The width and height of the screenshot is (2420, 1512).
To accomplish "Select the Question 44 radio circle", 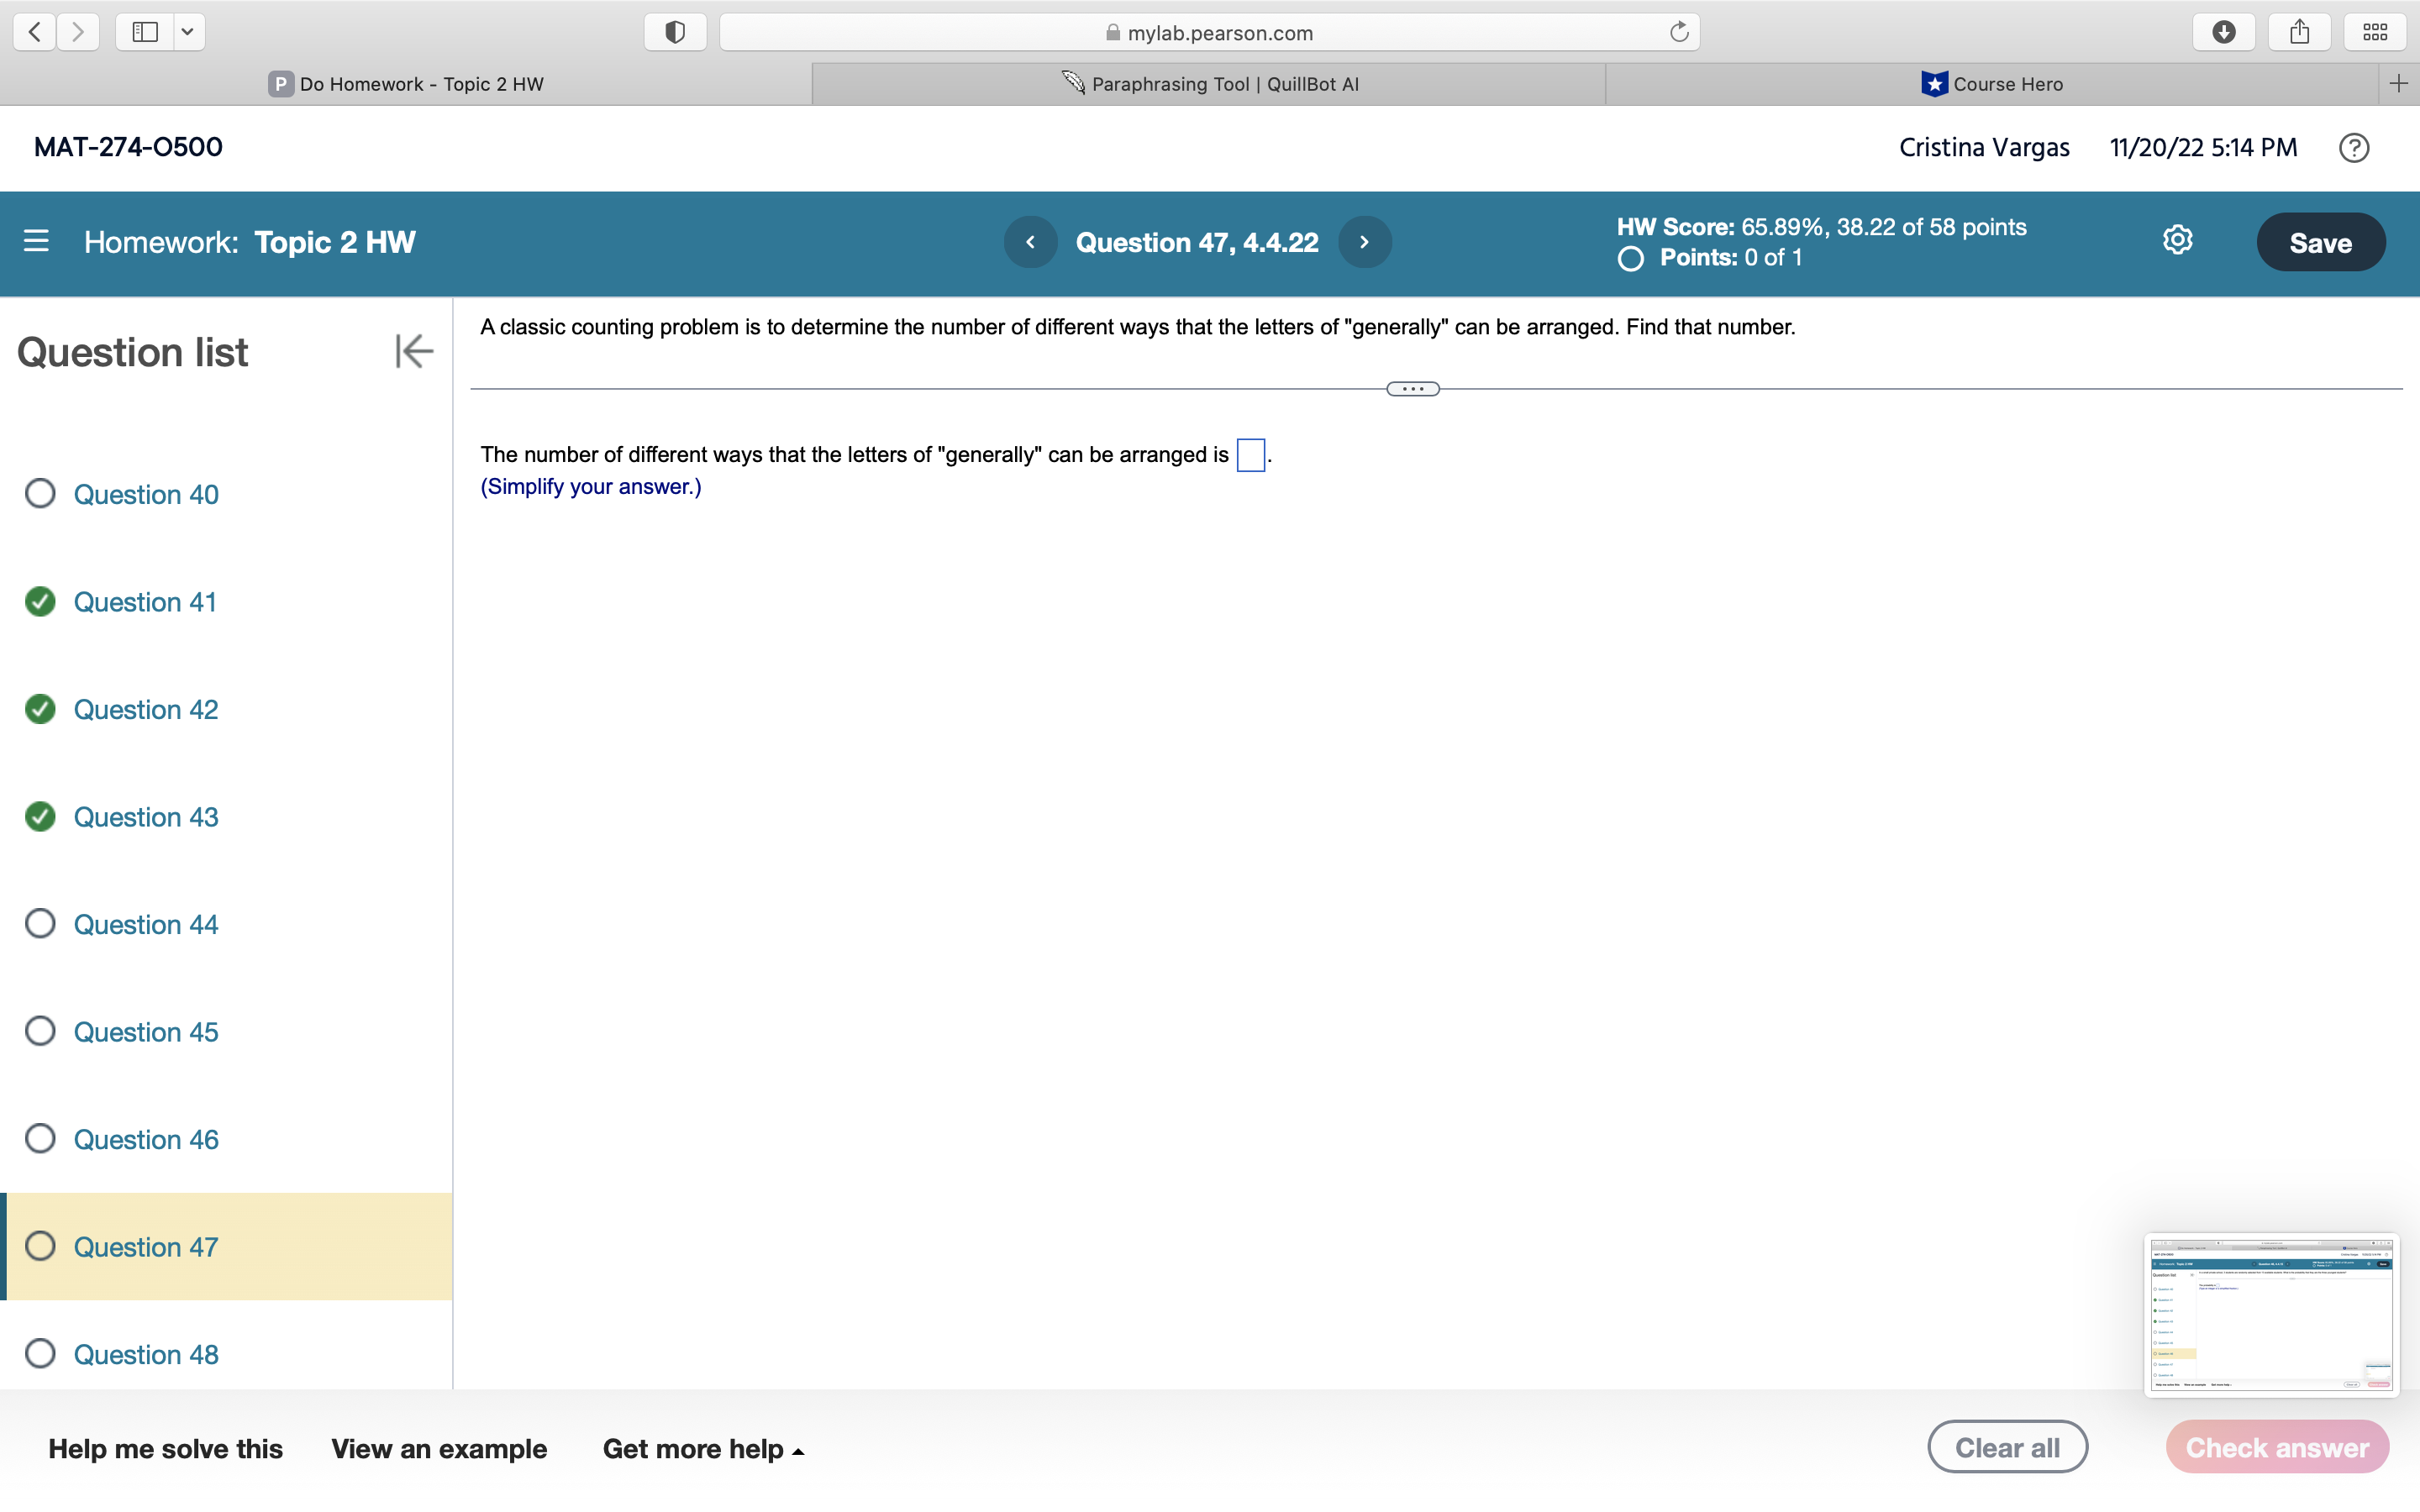I will pyautogui.click(x=41, y=923).
